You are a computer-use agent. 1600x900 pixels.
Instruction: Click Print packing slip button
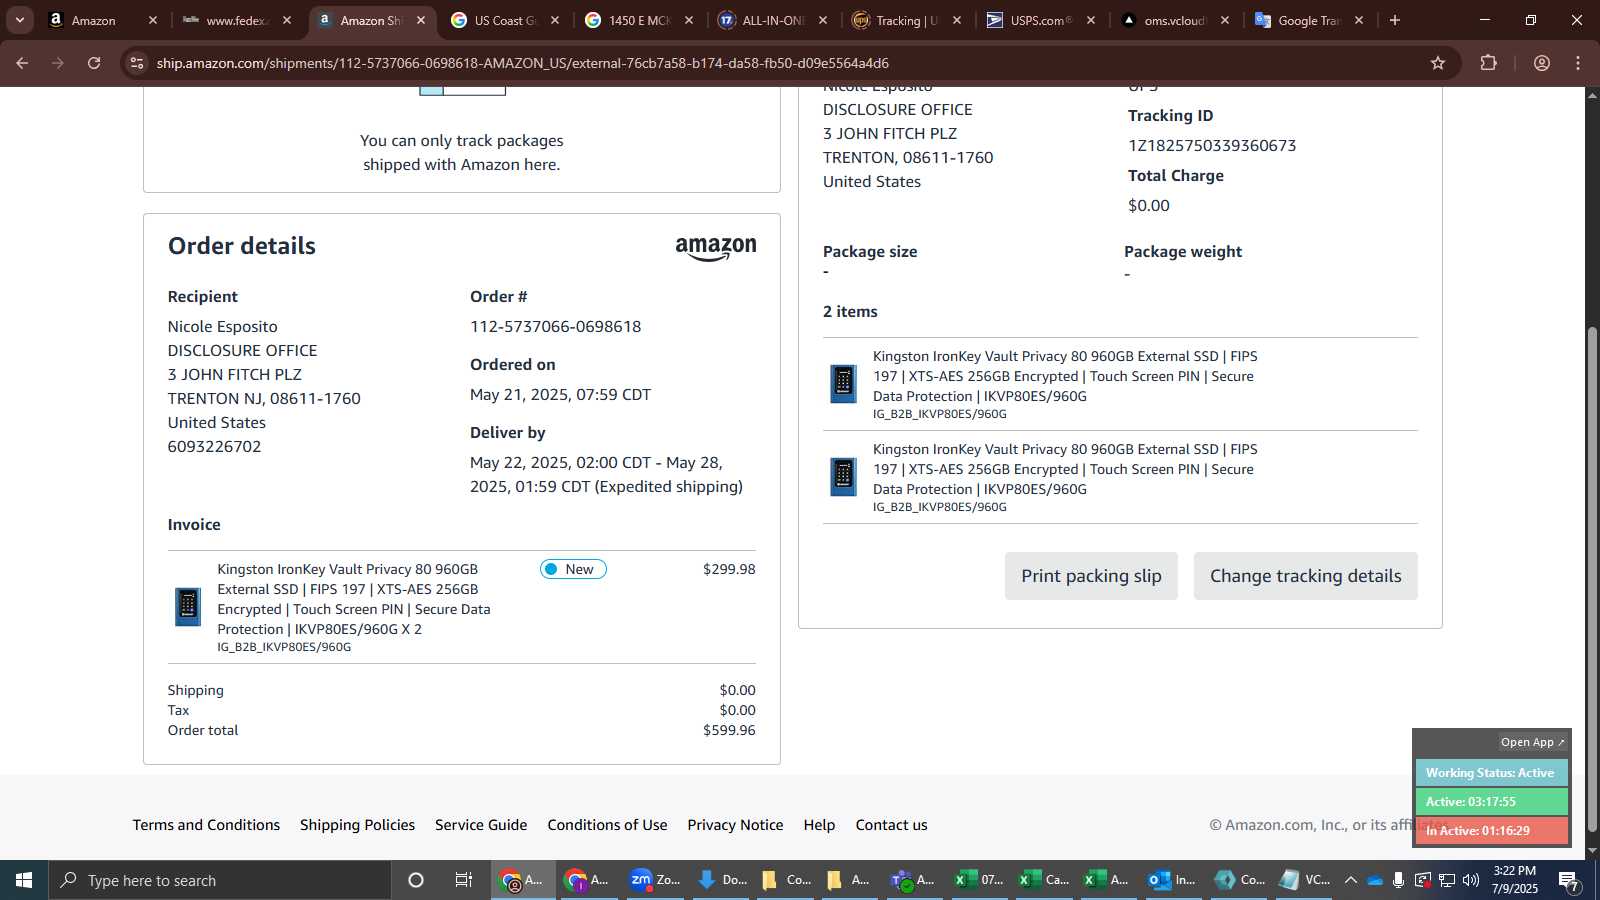[1091, 576]
